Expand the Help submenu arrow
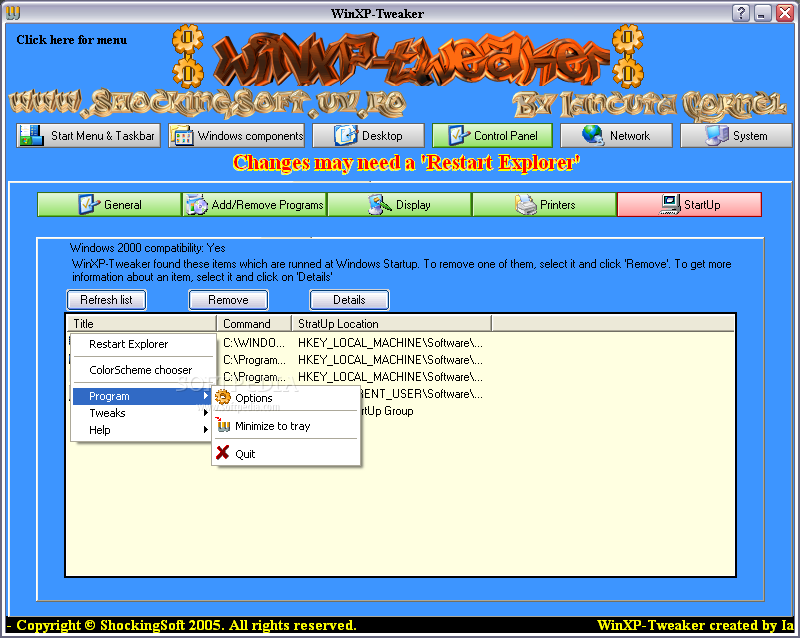Screen dimensions: 800x638 (206, 430)
